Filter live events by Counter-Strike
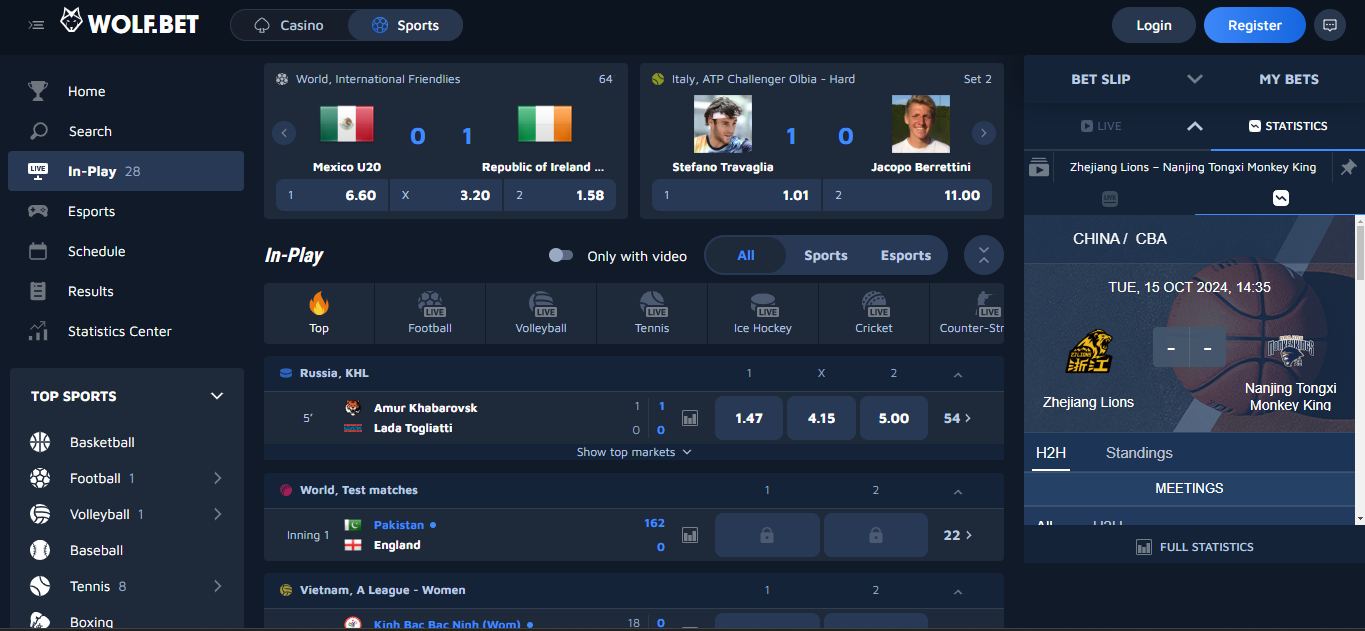Screen dimensions: 1365x631 pyautogui.click(x=968, y=313)
